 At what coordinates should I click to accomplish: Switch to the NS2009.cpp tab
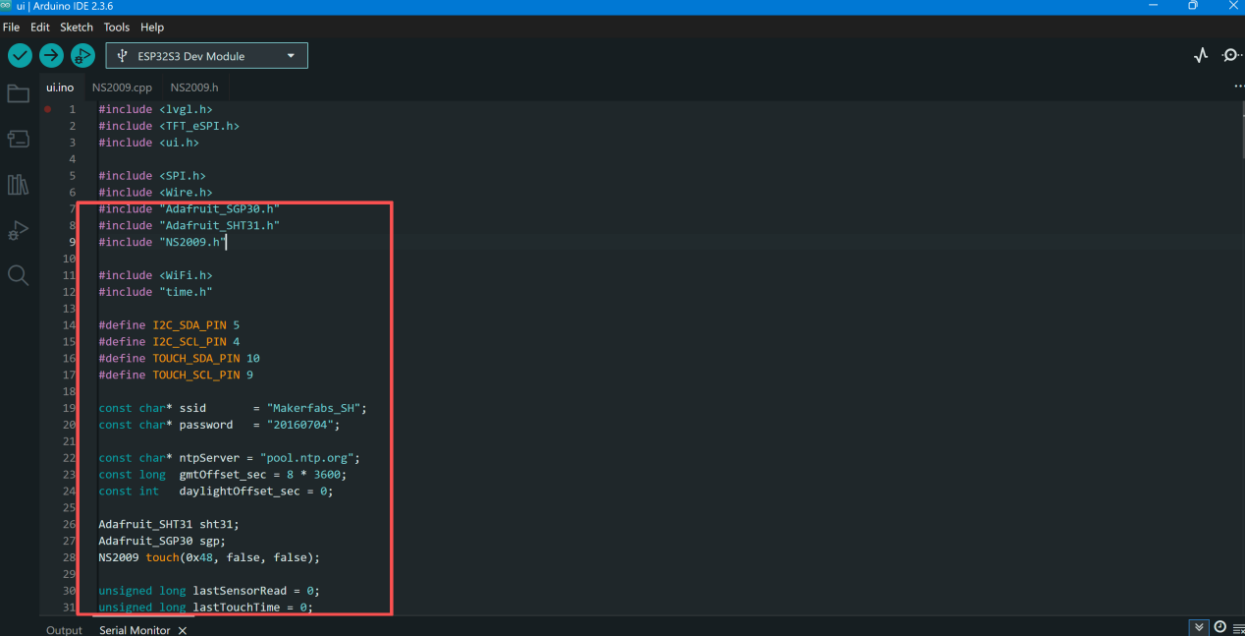coord(122,87)
